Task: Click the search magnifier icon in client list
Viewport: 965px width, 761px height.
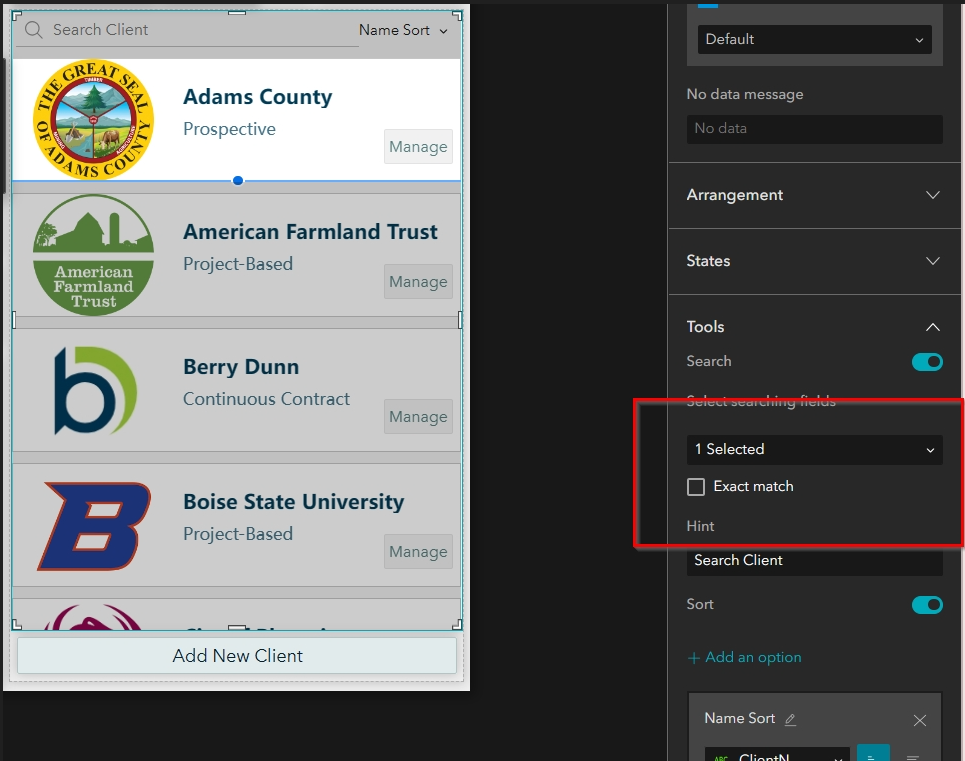Action: pos(34,30)
